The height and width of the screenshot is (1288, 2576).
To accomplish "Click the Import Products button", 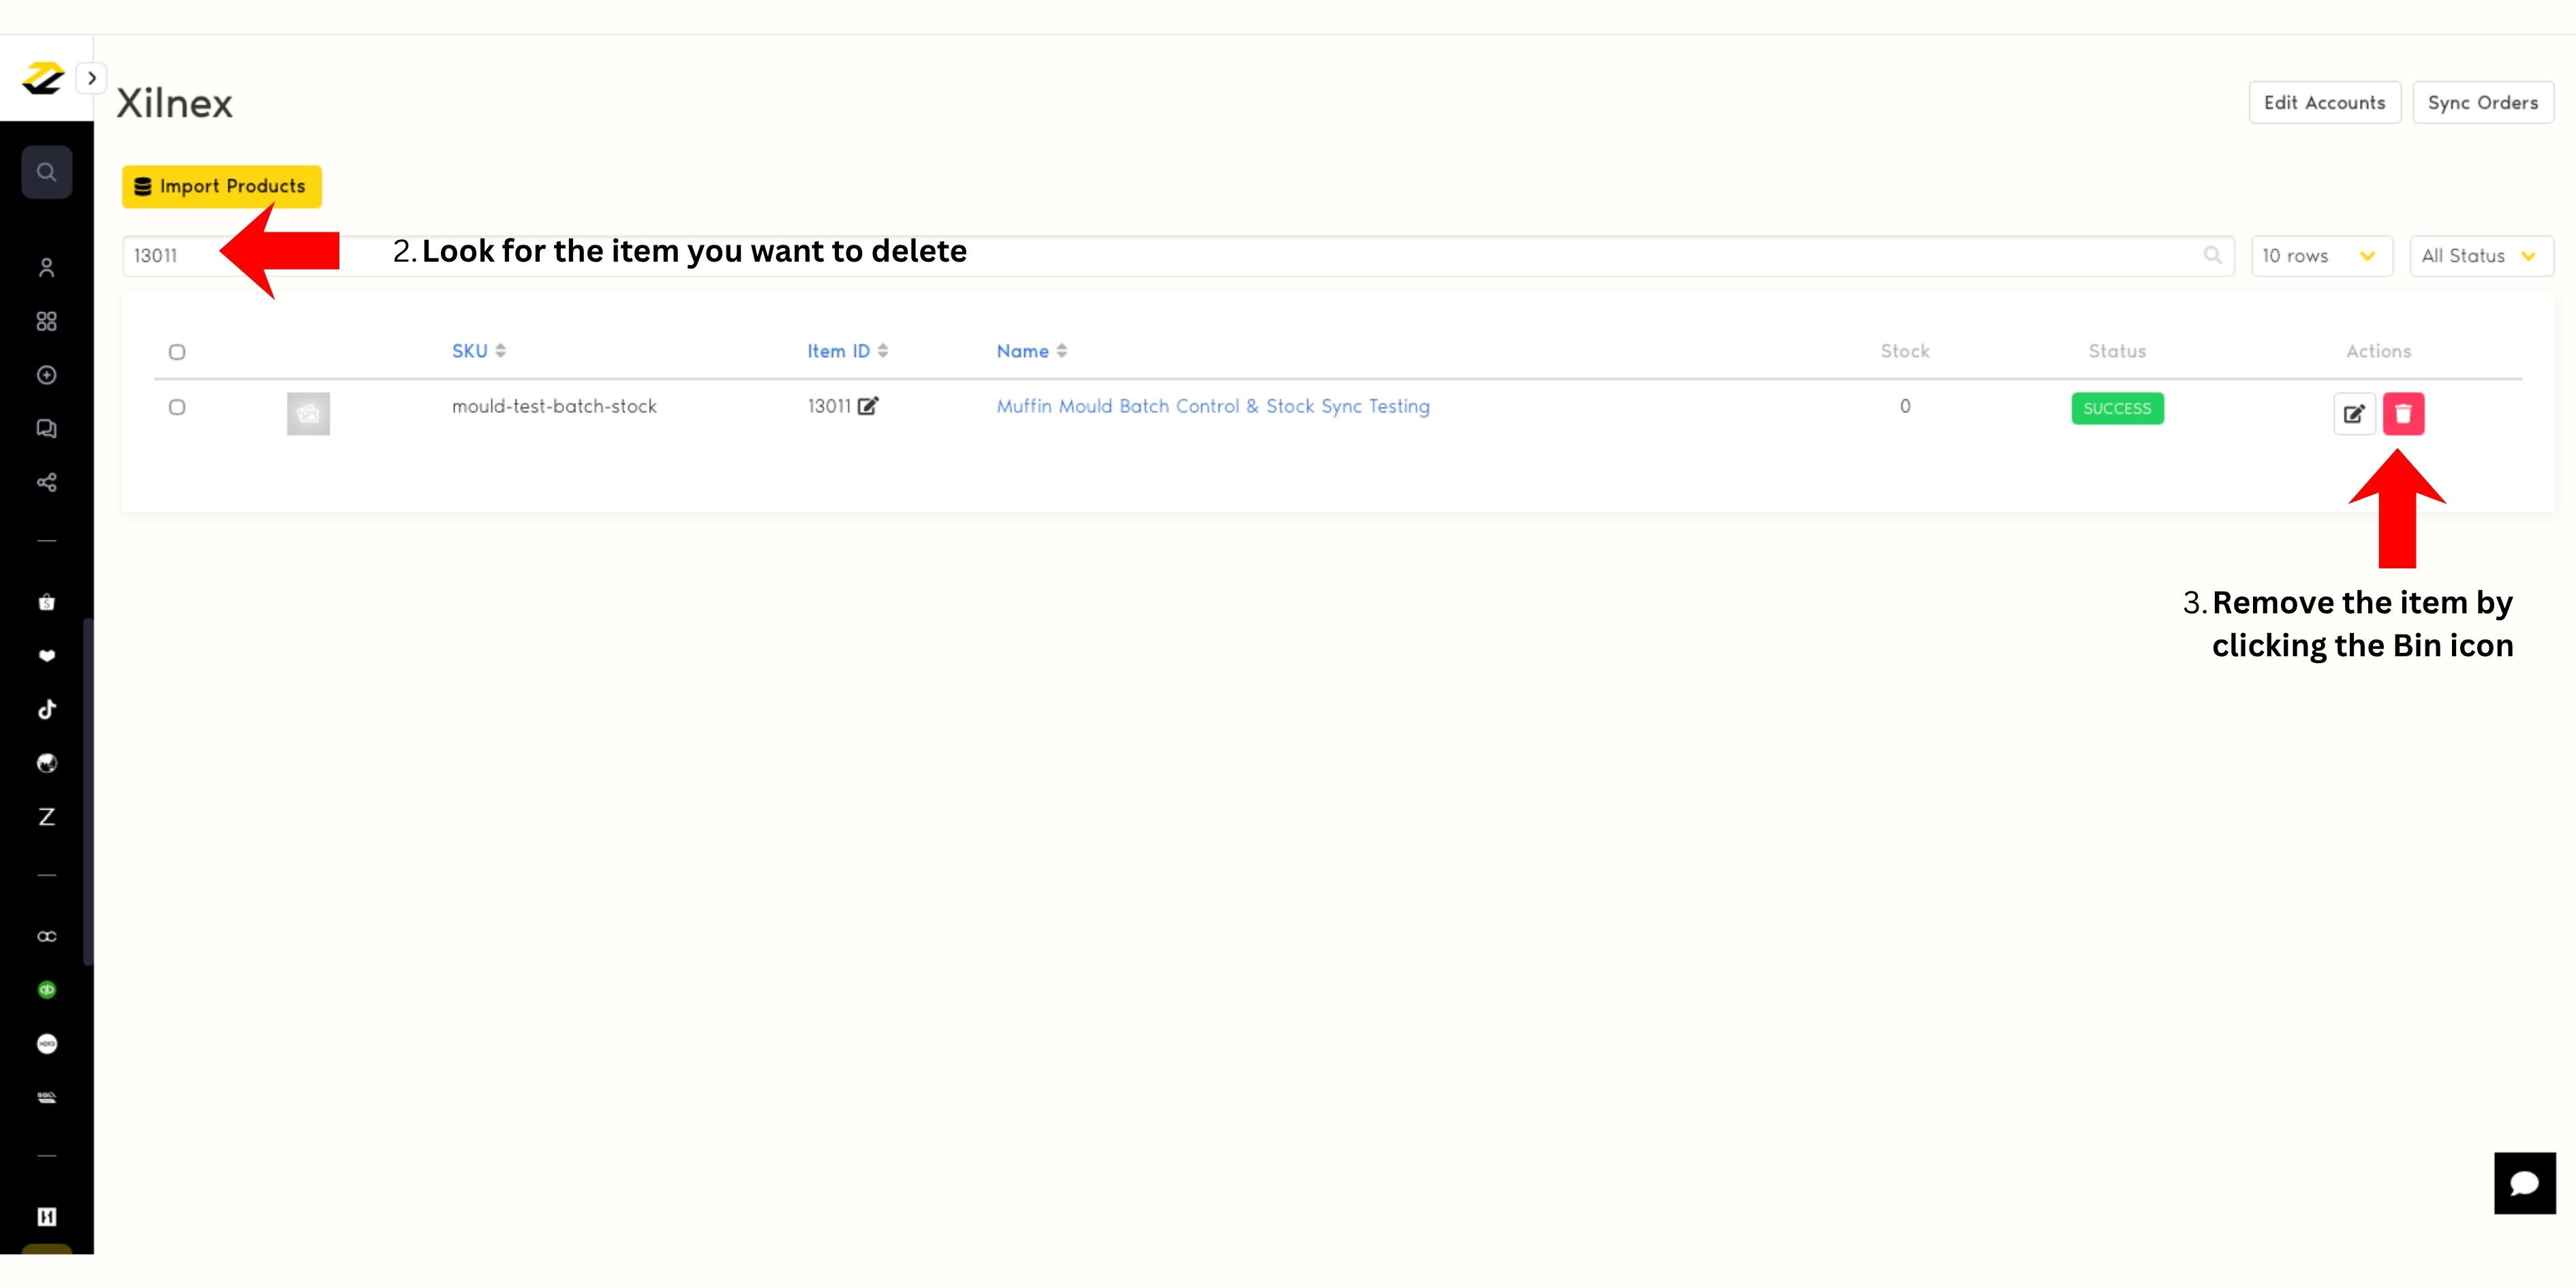I will (222, 187).
